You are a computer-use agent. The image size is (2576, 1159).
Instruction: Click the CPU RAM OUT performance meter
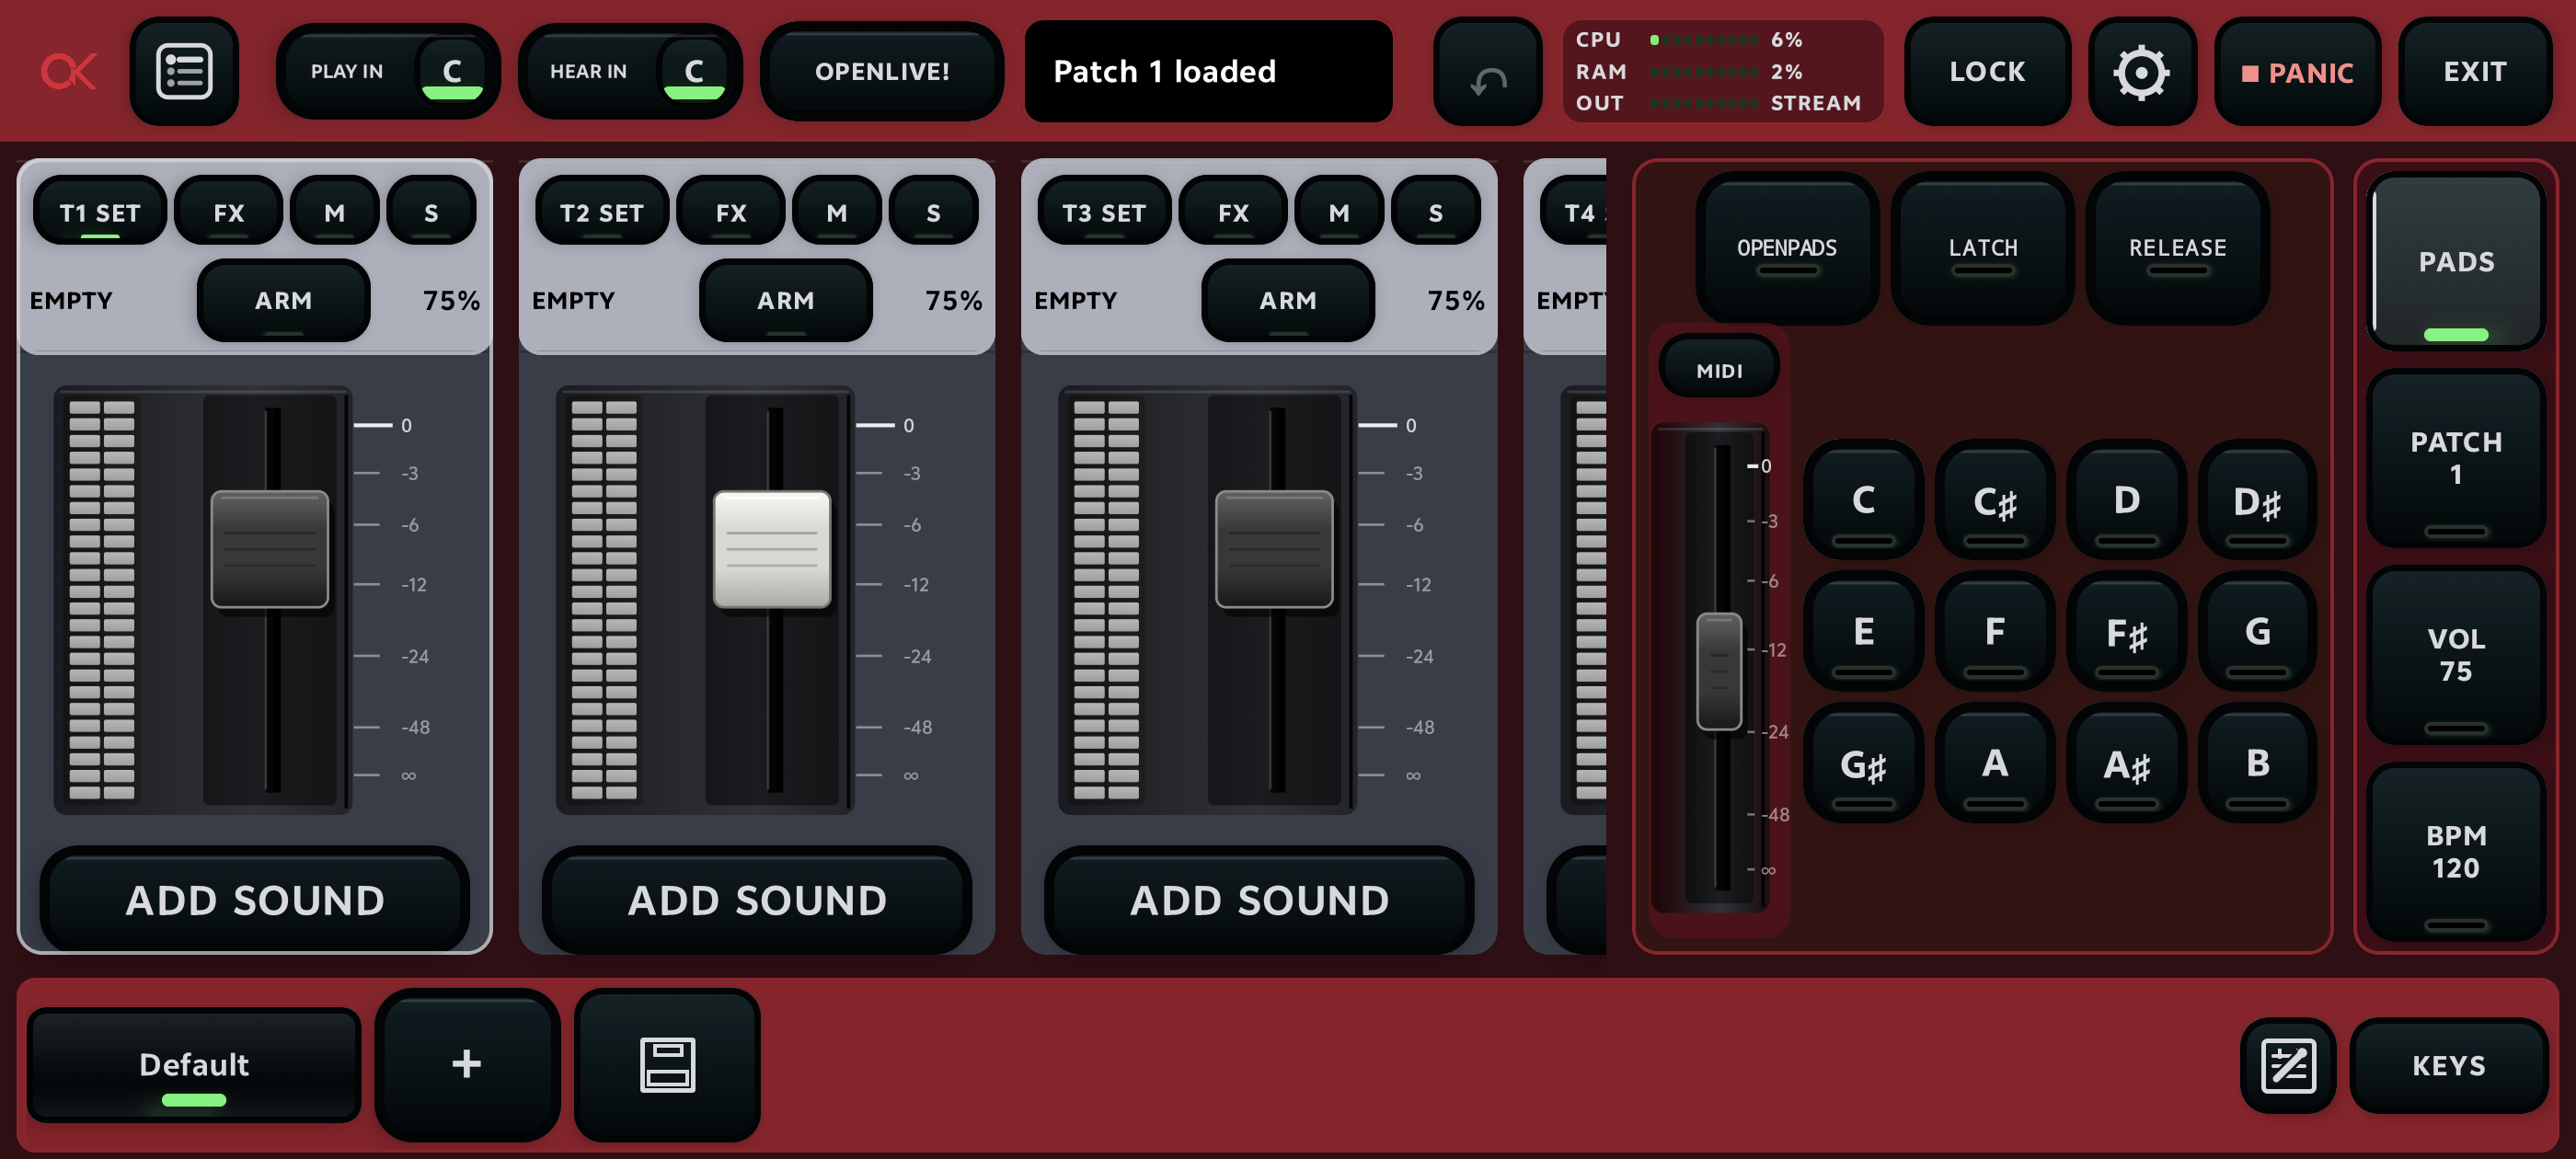click(x=1723, y=71)
